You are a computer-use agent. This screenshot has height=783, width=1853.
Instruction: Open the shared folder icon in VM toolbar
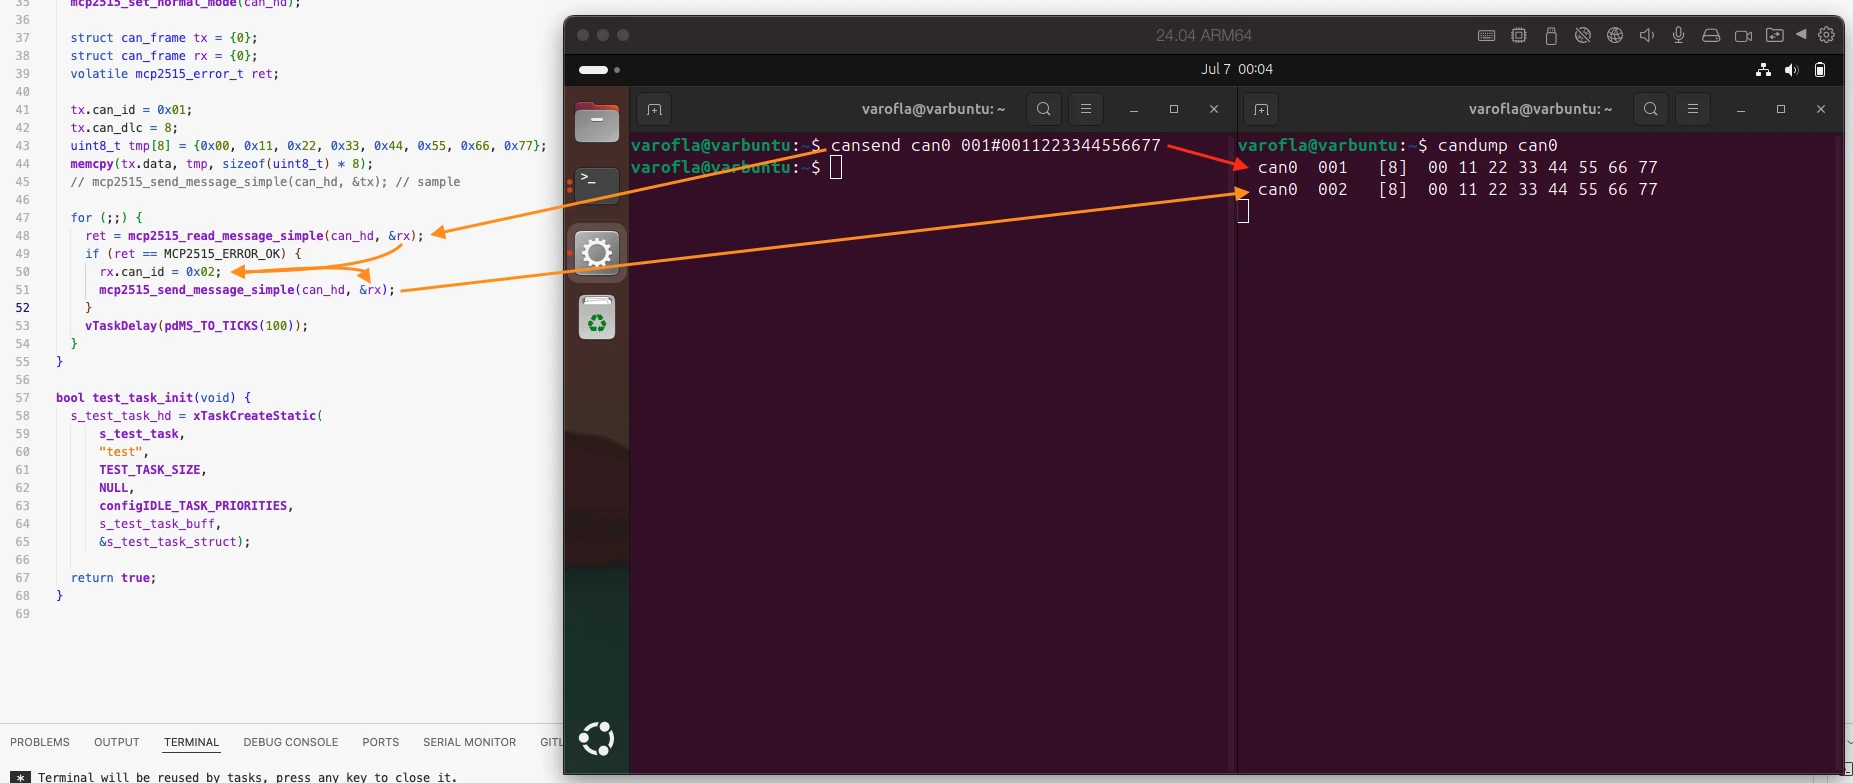[1775, 35]
